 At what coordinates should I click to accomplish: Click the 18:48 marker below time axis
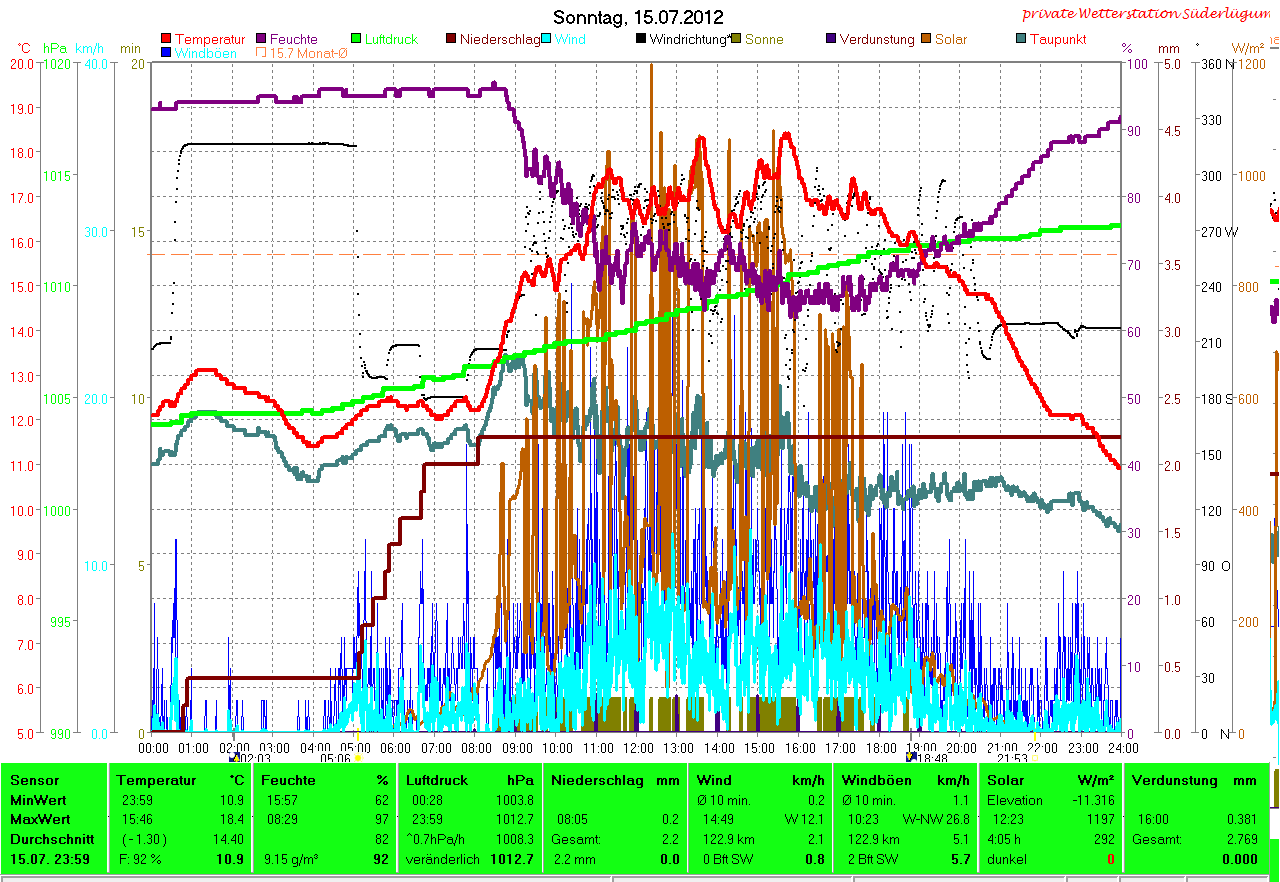tap(931, 759)
